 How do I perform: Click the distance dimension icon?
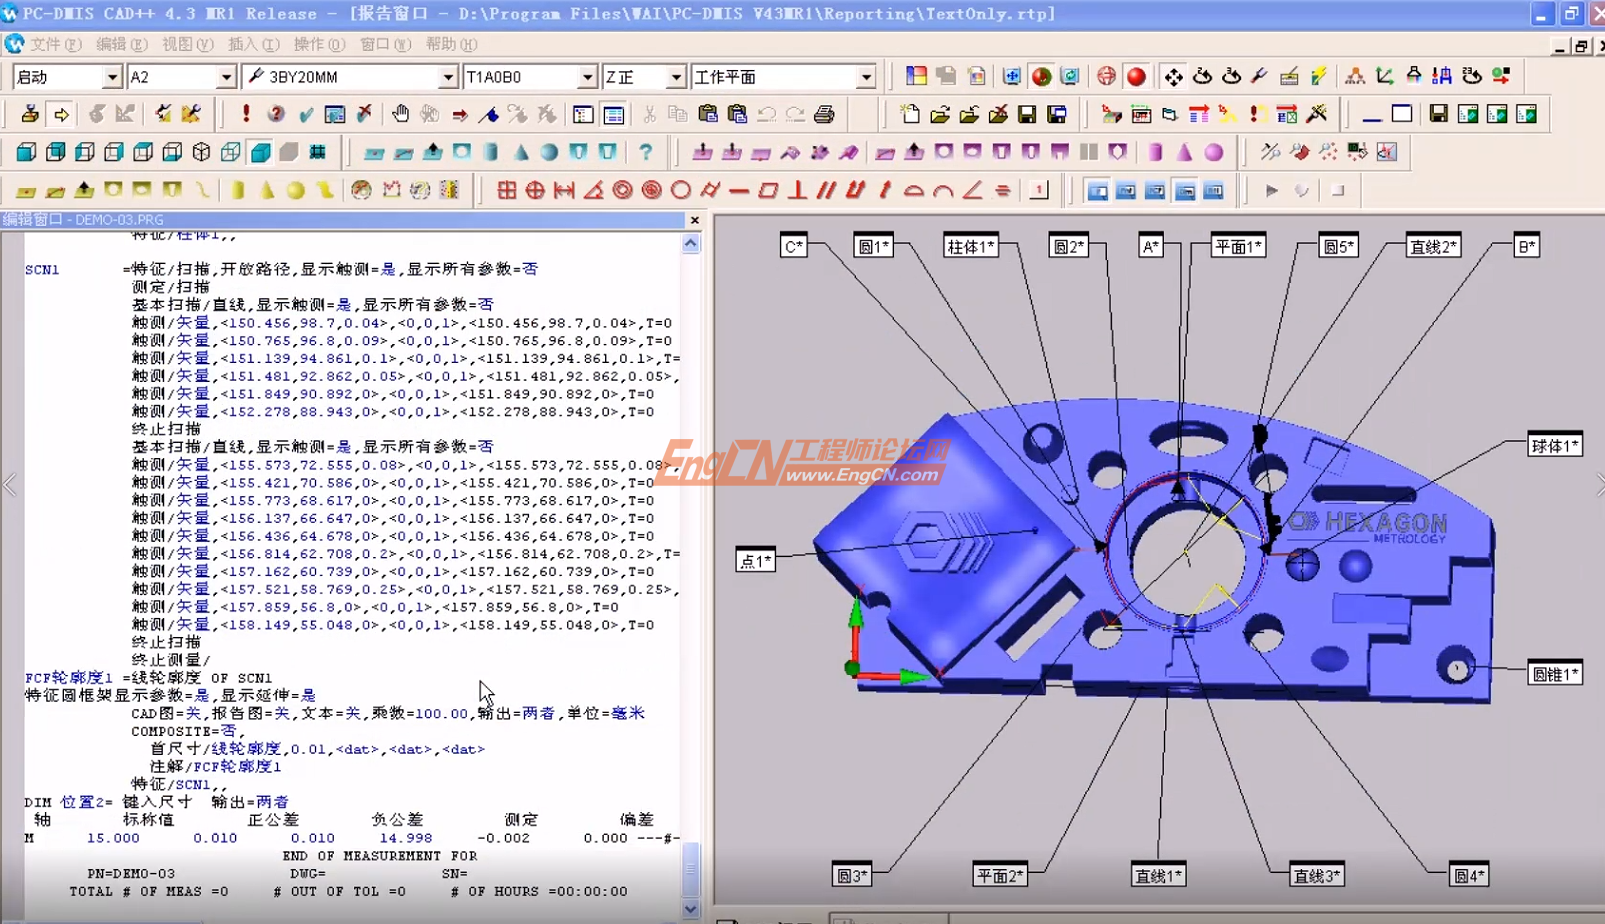pyautogui.click(x=564, y=190)
